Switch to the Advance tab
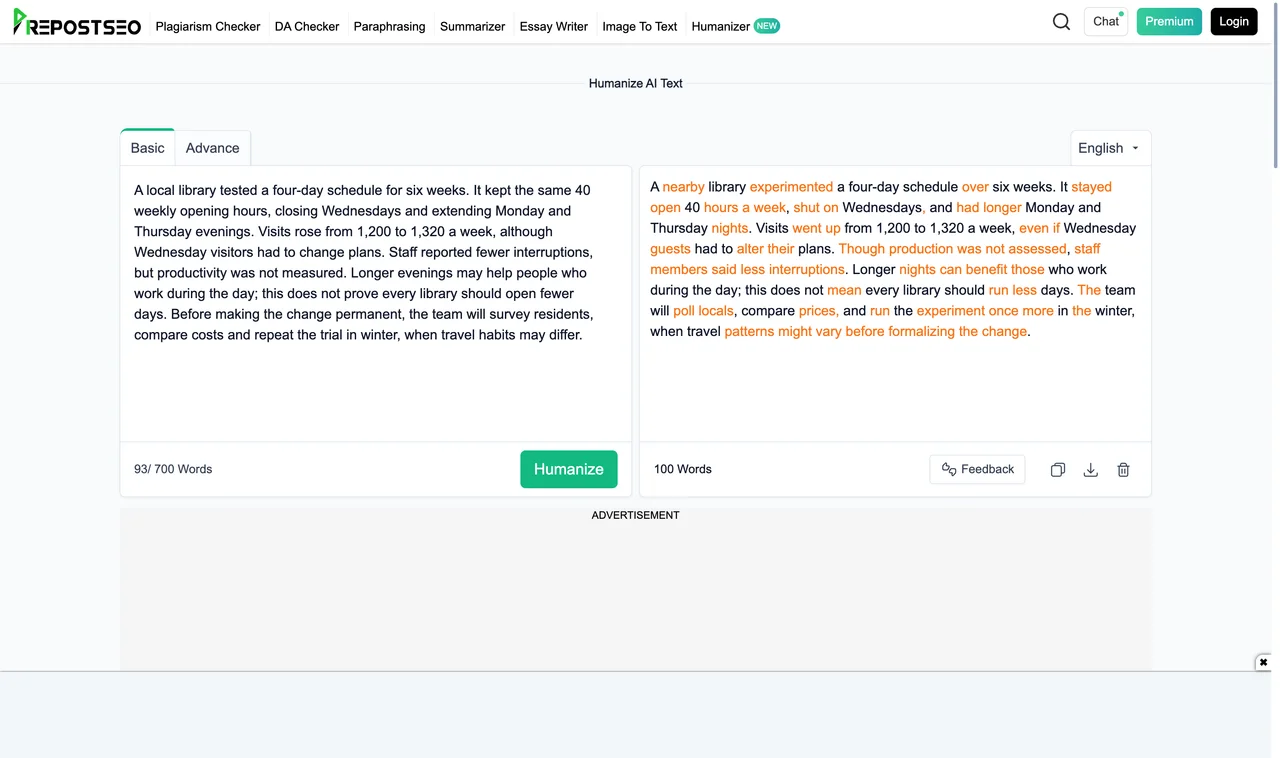Screen dimensions: 1280x758 pos(213,148)
